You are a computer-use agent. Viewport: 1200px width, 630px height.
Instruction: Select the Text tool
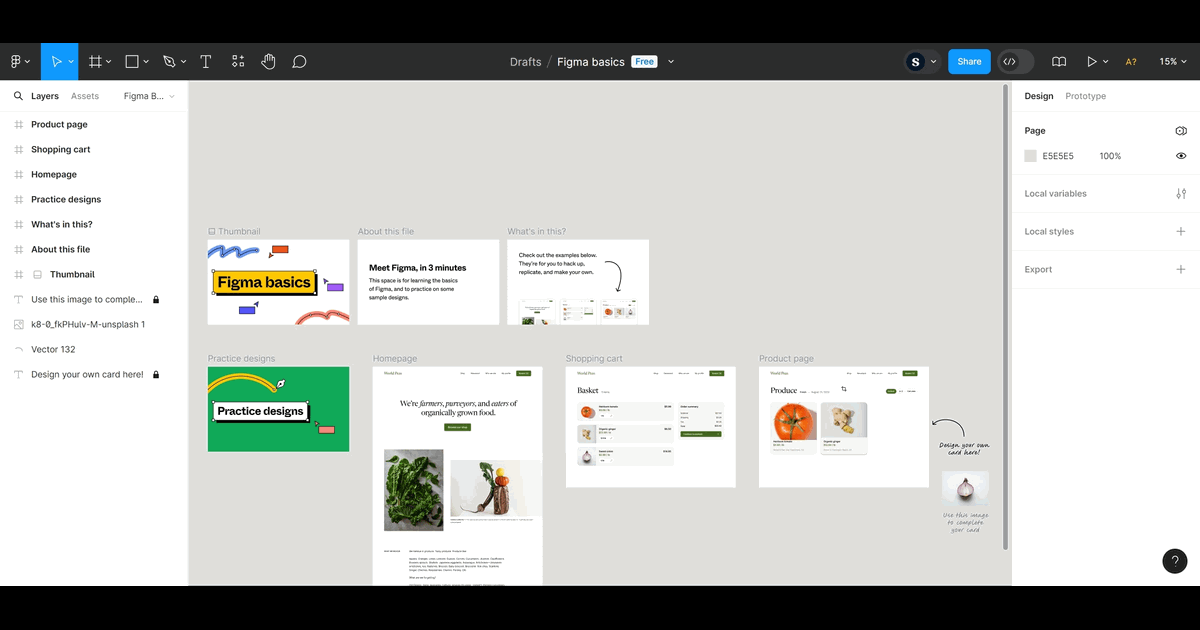(206, 62)
